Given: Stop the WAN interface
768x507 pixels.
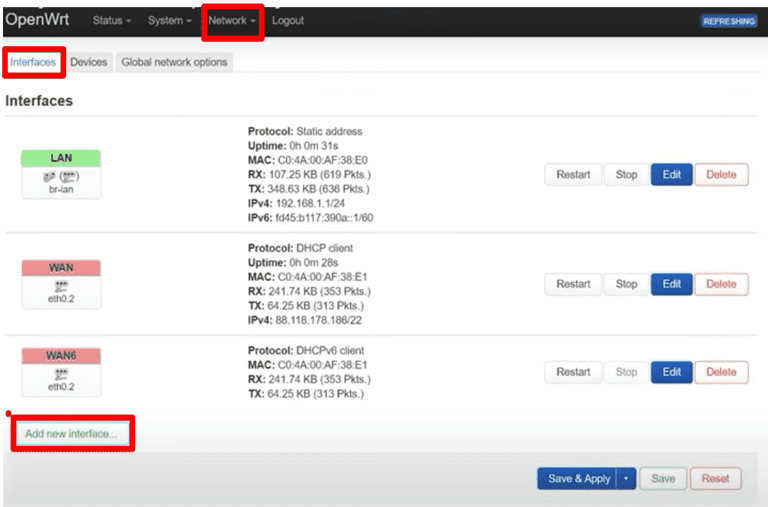Looking at the screenshot, I should (x=626, y=284).
